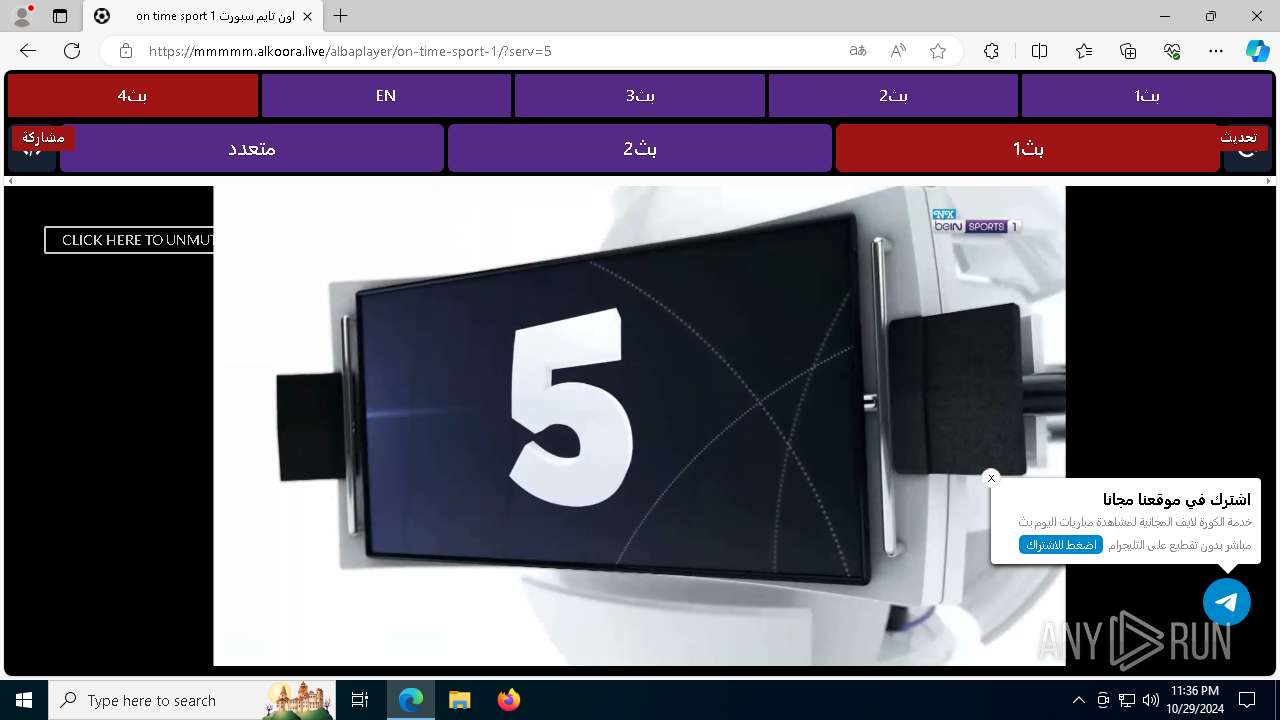Open a new browser tab

(341, 16)
